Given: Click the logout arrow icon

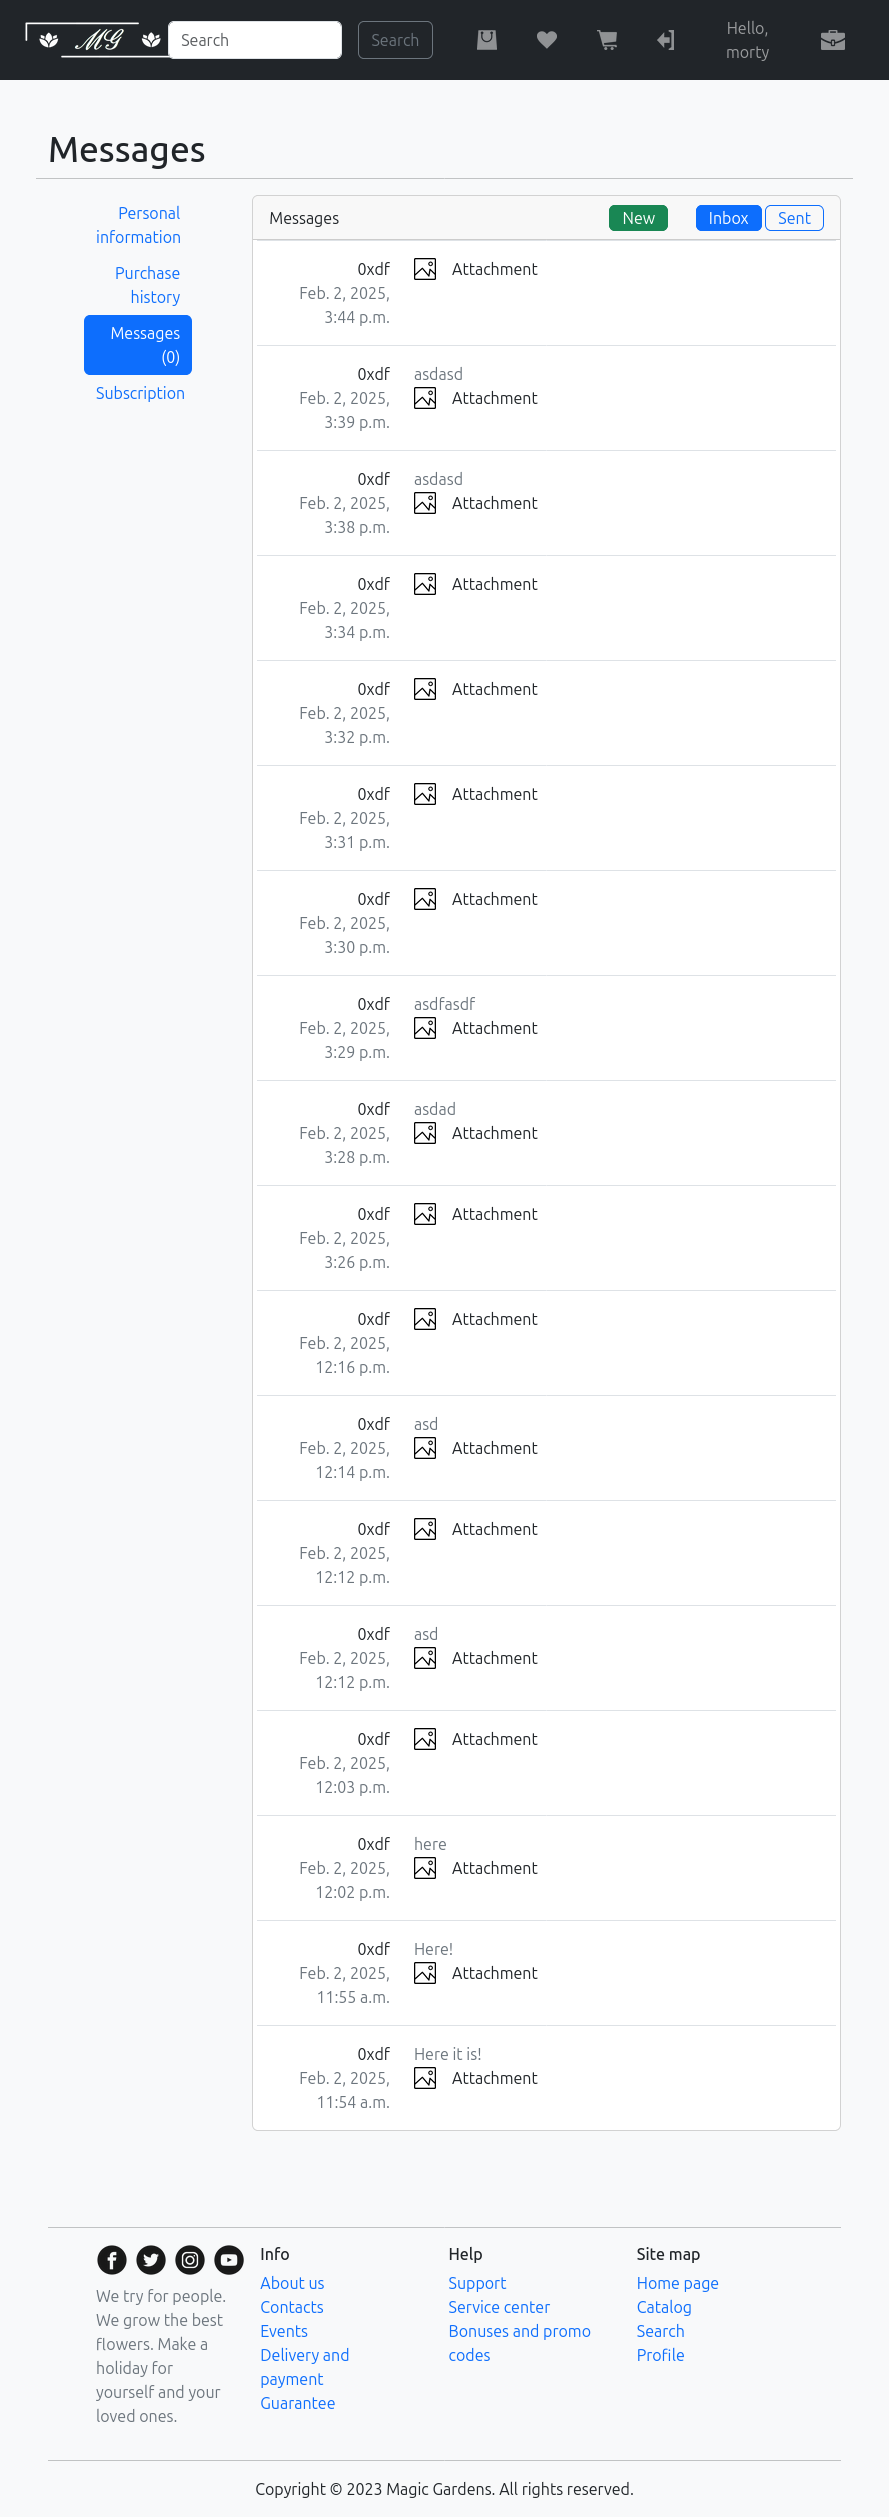Looking at the screenshot, I should point(666,40).
